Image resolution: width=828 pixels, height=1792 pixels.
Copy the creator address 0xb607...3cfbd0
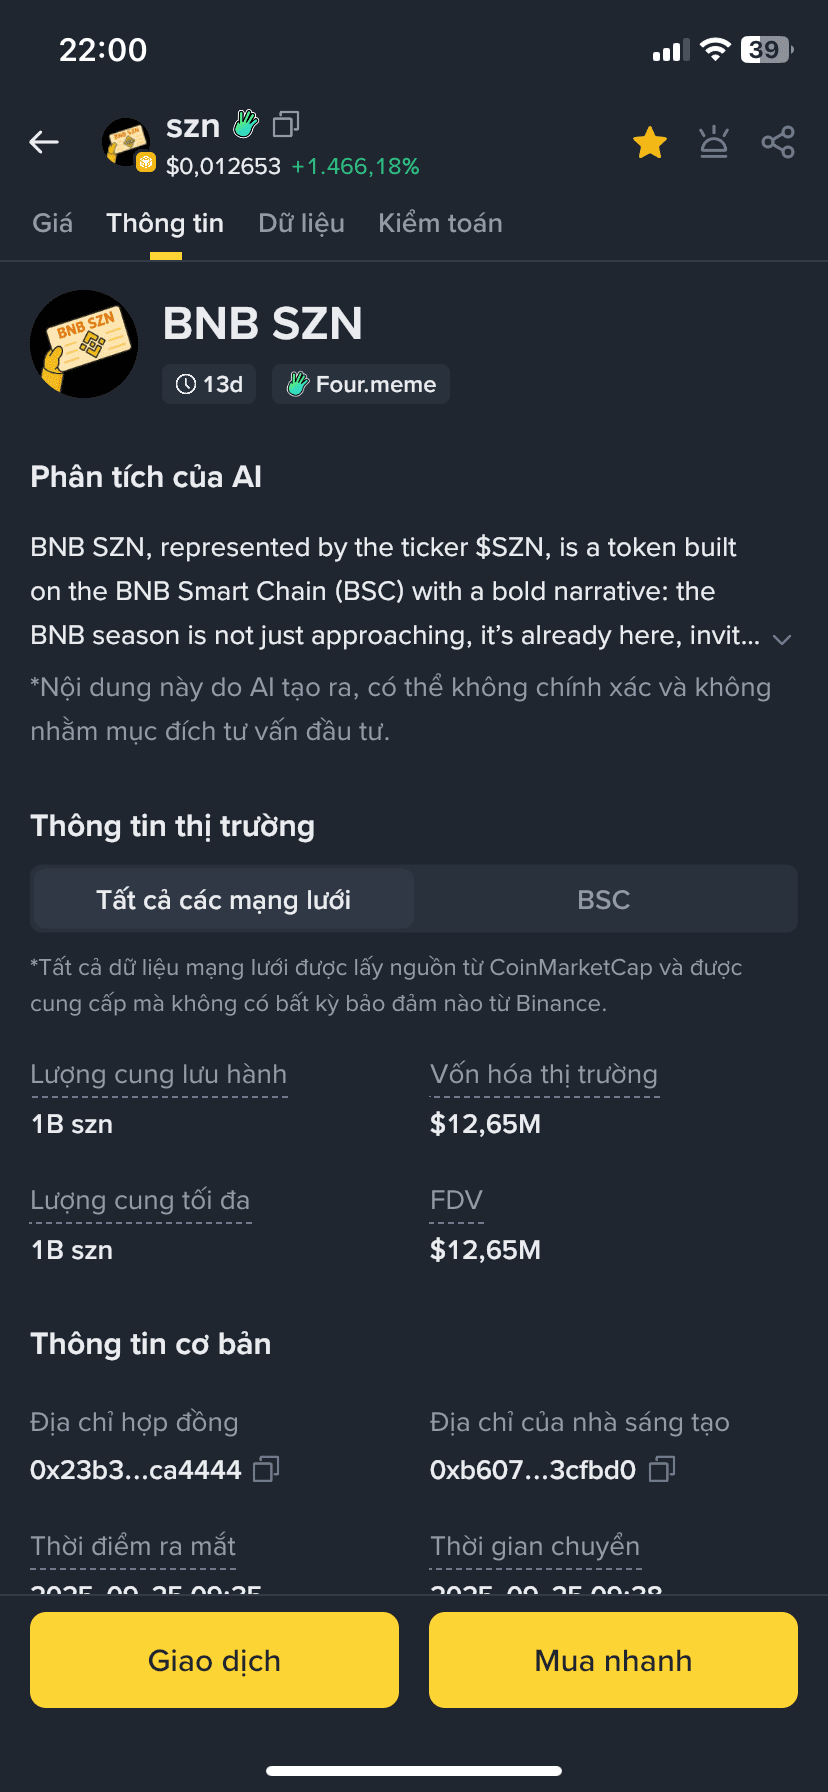click(x=662, y=1469)
